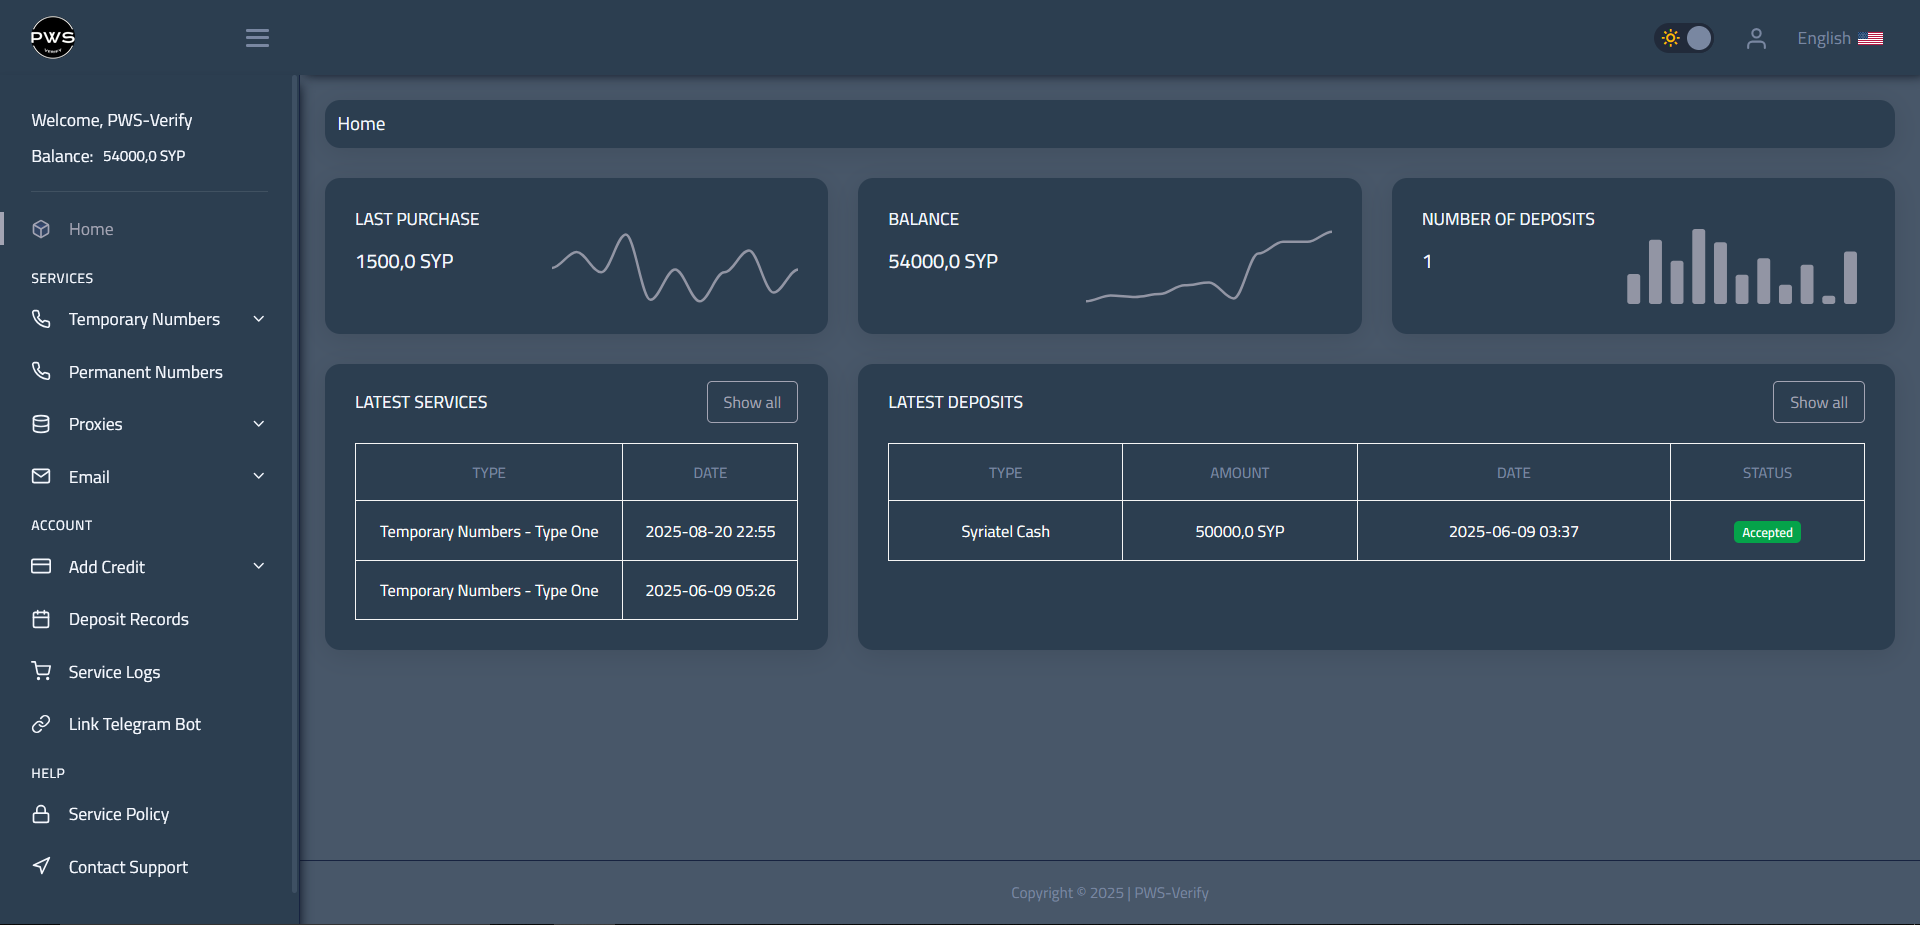Open the user profile icon

[1755, 38]
